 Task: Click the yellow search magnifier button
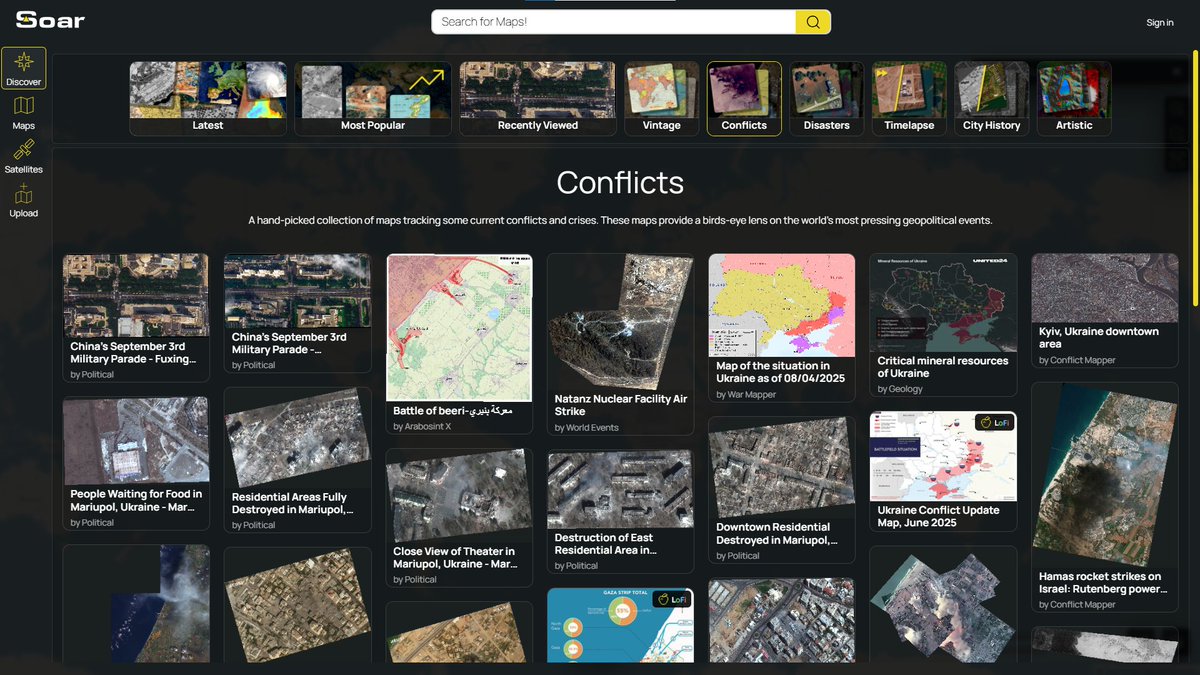pyautogui.click(x=812, y=21)
